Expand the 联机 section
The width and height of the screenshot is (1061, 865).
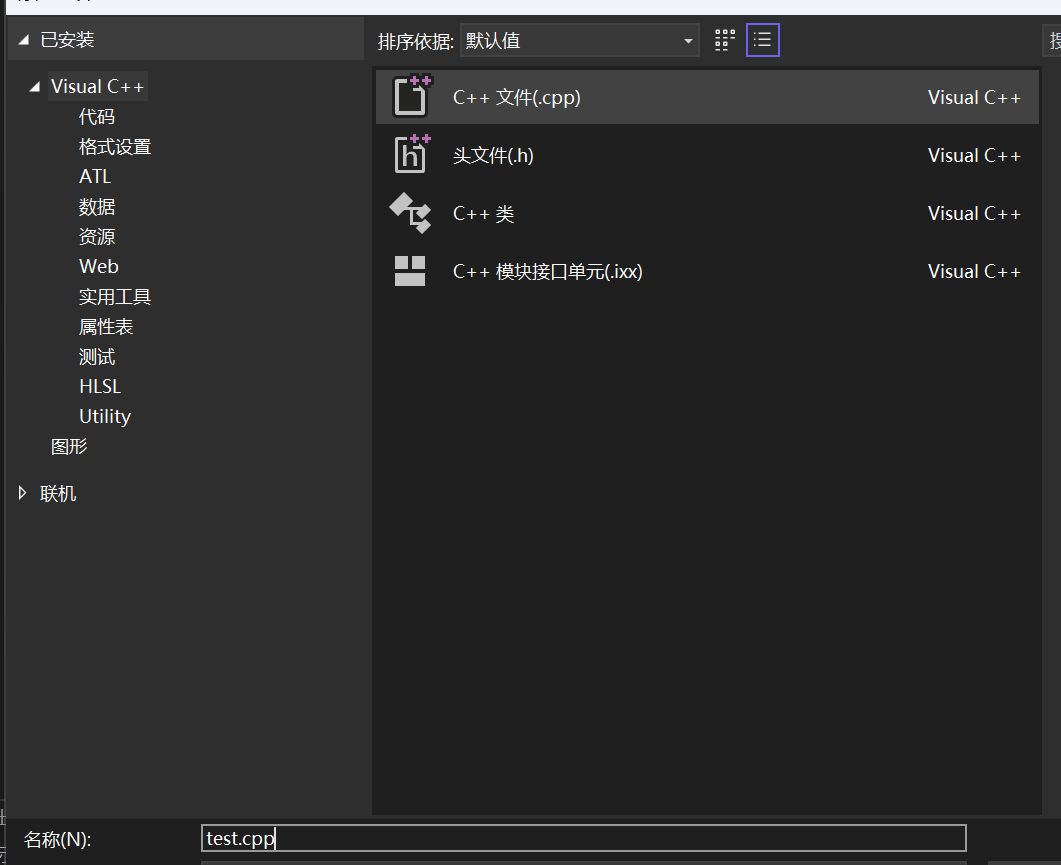point(22,493)
